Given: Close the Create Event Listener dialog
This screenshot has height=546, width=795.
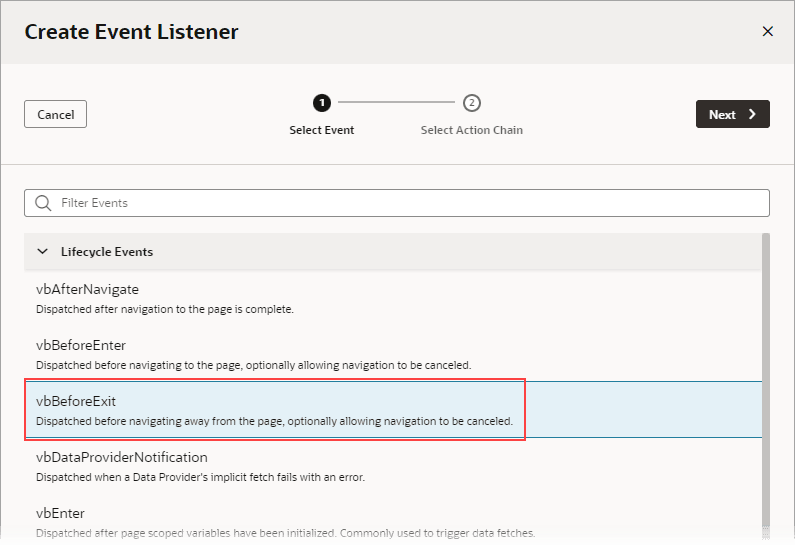Looking at the screenshot, I should pyautogui.click(x=768, y=31).
